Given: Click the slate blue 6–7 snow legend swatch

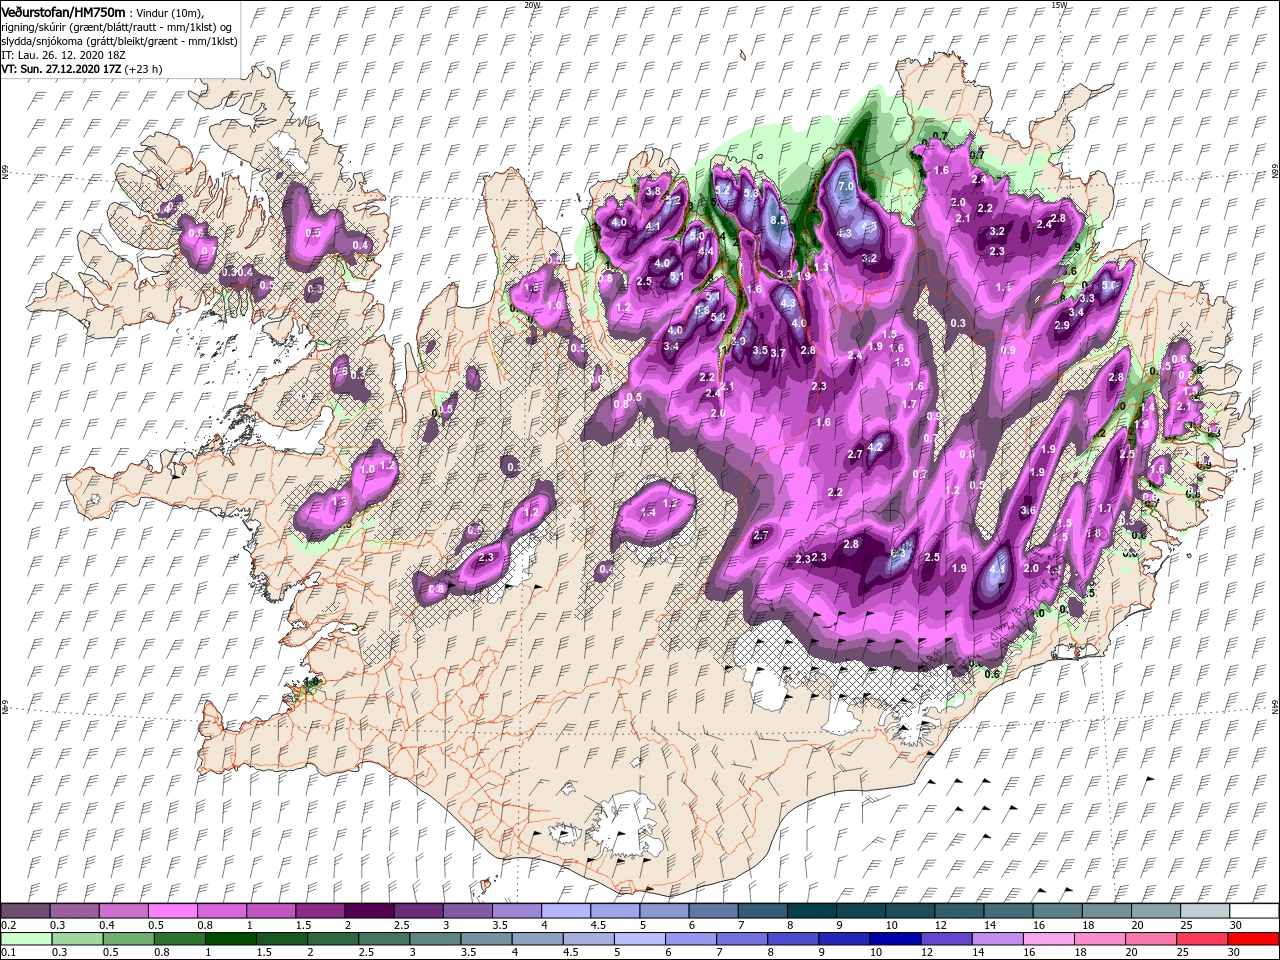Looking at the screenshot, I should tap(711, 911).
